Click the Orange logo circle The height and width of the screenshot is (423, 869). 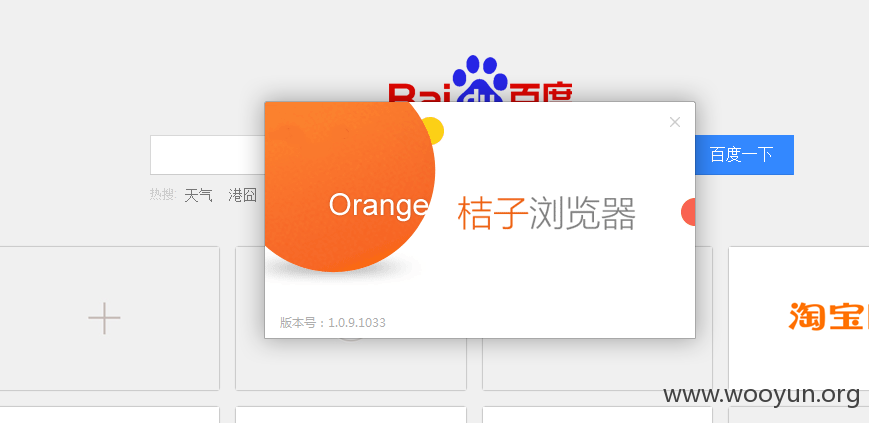(x=350, y=187)
